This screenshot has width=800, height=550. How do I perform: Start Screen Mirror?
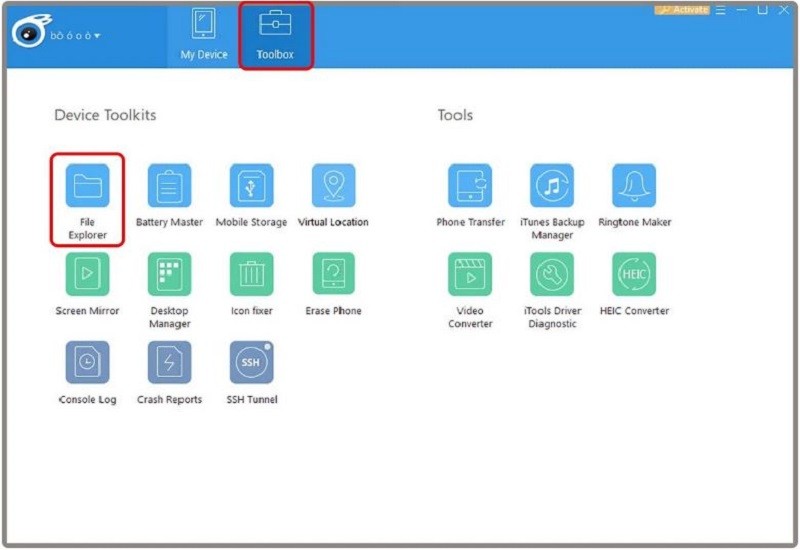click(x=87, y=274)
